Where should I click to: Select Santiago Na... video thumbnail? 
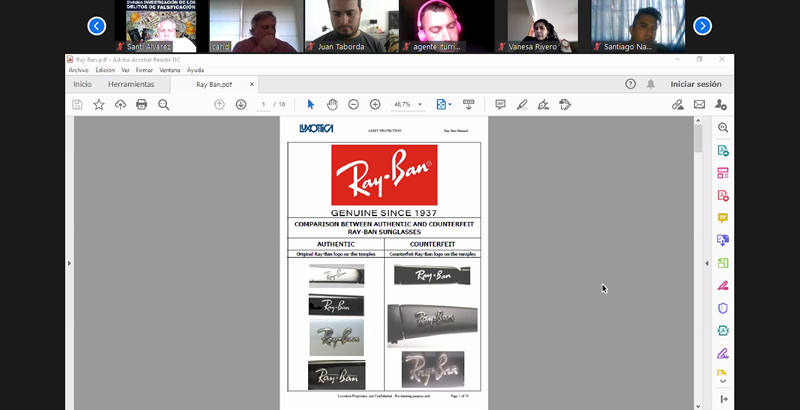638,26
